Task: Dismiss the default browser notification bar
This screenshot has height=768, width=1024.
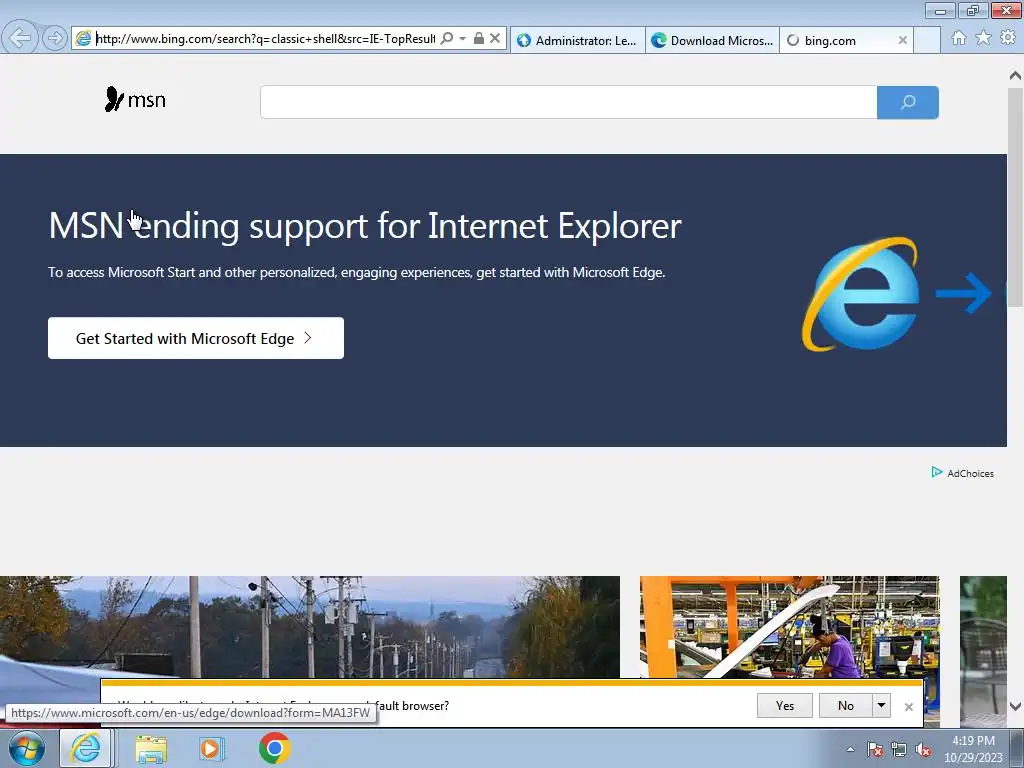Action: pyautogui.click(x=908, y=707)
